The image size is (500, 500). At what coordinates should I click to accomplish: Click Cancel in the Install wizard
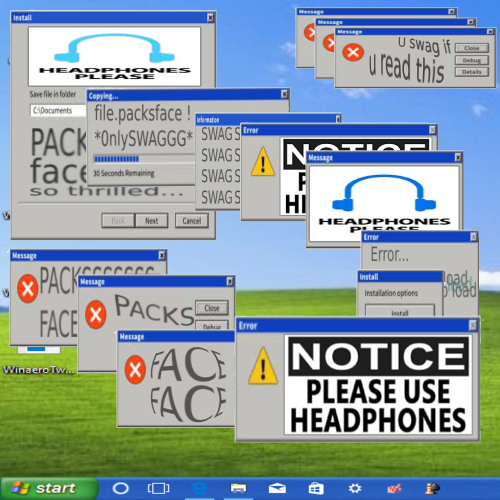192,221
